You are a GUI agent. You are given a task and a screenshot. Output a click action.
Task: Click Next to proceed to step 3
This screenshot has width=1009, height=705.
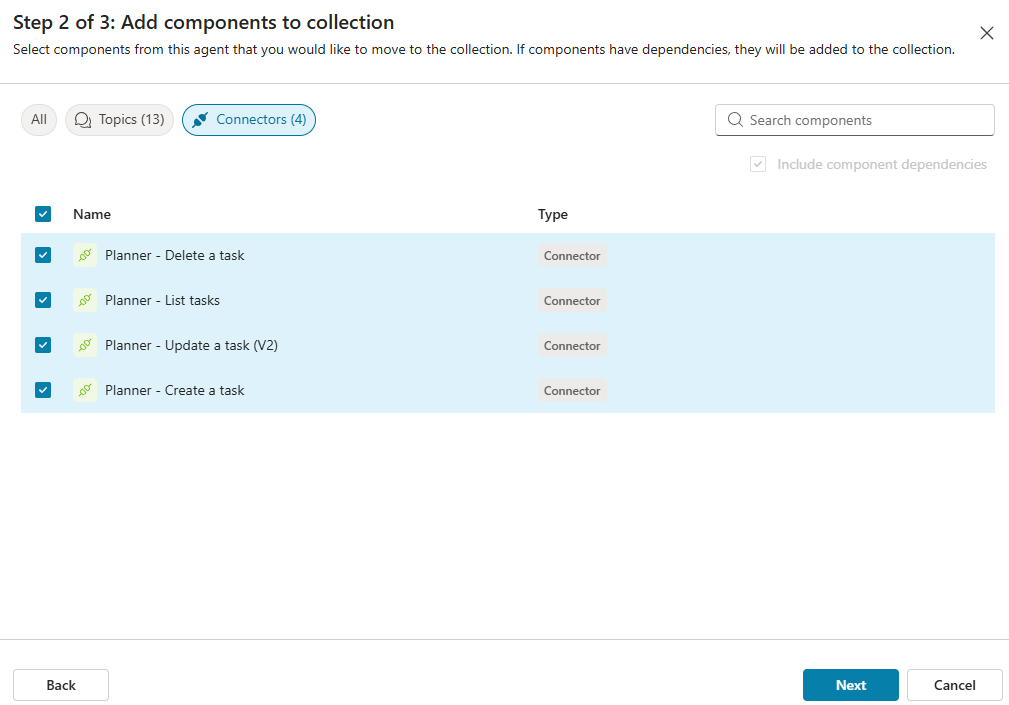[850, 685]
